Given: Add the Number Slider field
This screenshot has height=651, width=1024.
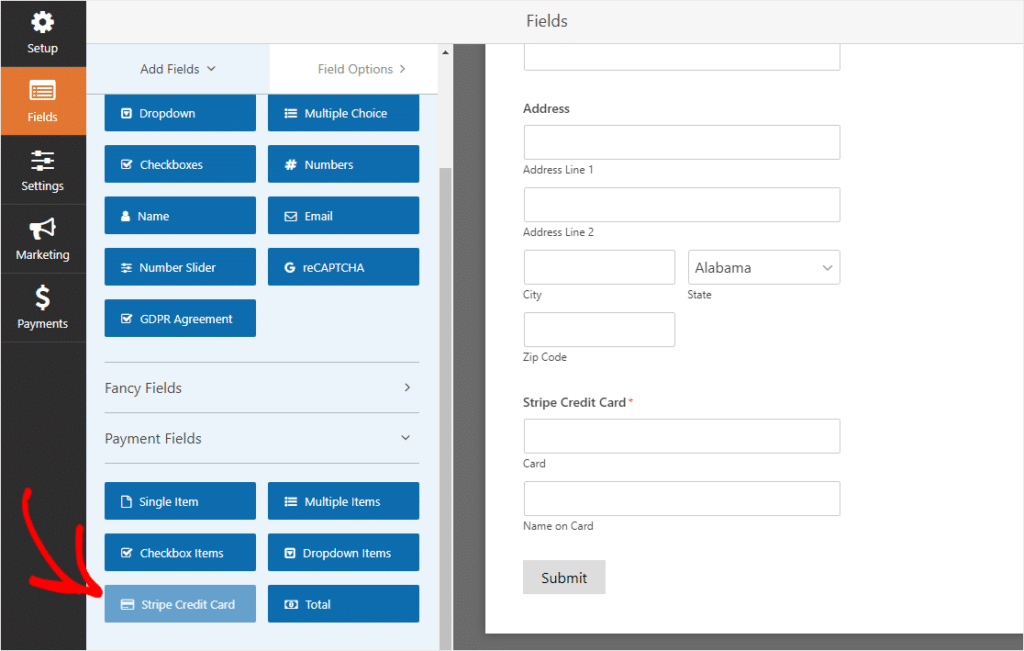Looking at the screenshot, I should [x=179, y=266].
